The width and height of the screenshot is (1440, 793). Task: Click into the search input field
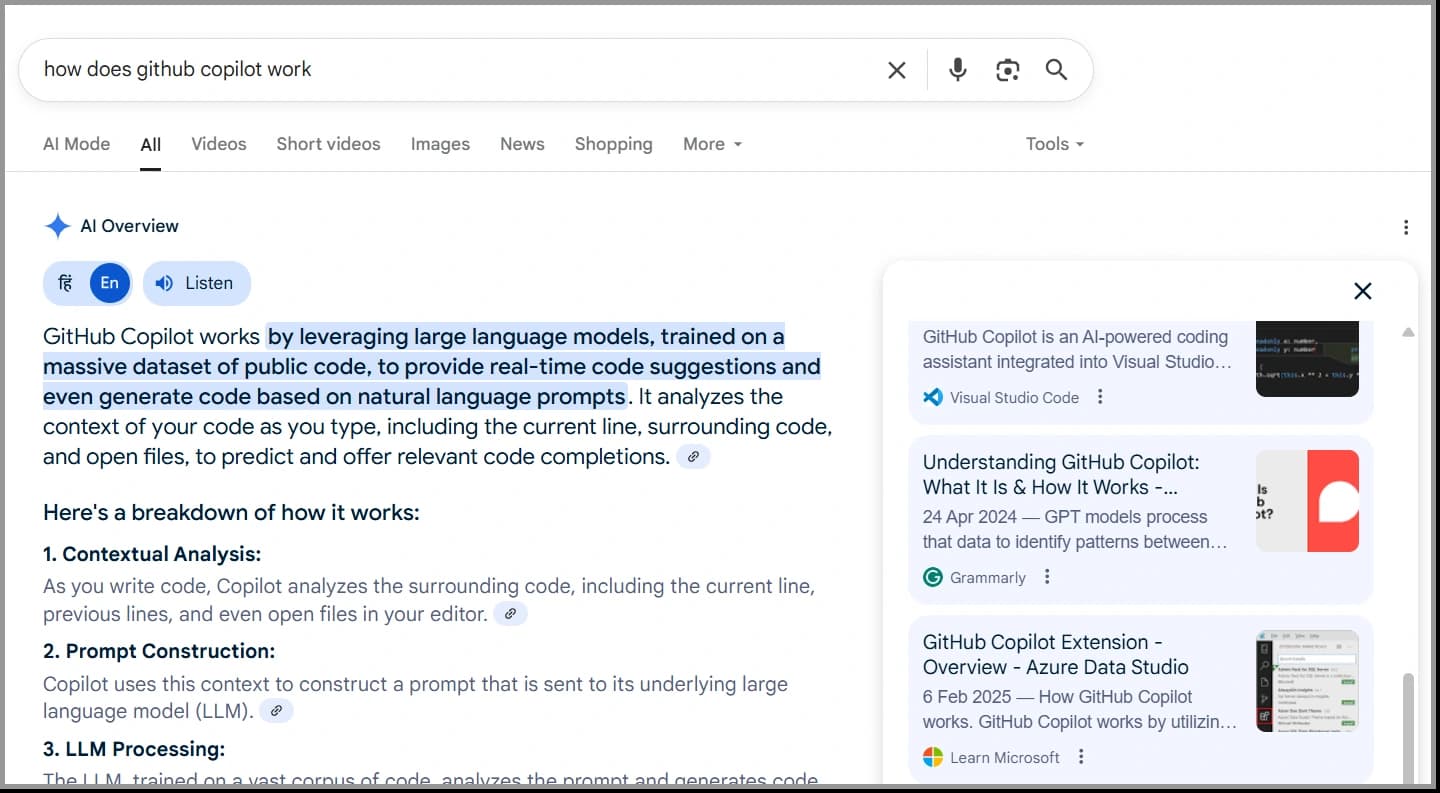[455, 70]
